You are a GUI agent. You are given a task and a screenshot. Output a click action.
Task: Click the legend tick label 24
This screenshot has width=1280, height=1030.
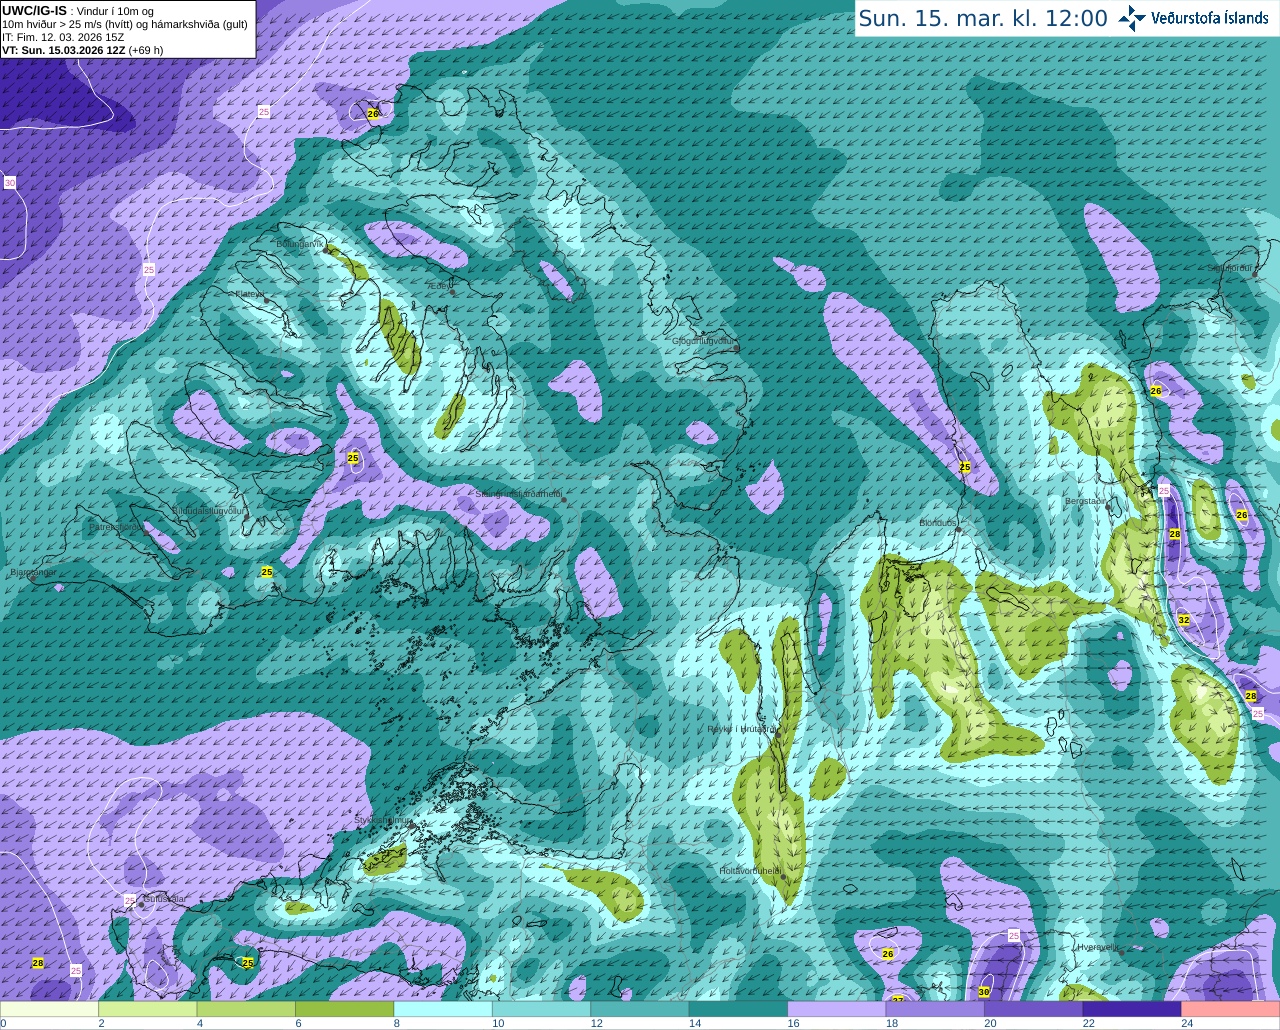tap(1187, 1023)
